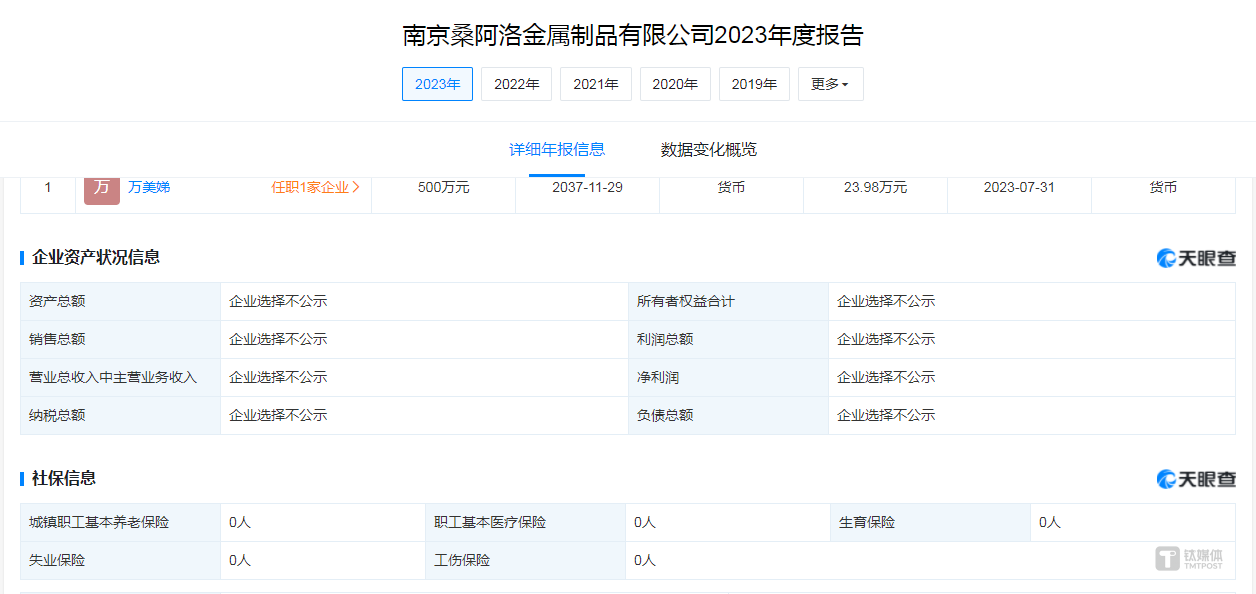The width and height of the screenshot is (1256, 594).
Task: Click the 企业资产状况信息 section heading
Action: click(x=96, y=257)
